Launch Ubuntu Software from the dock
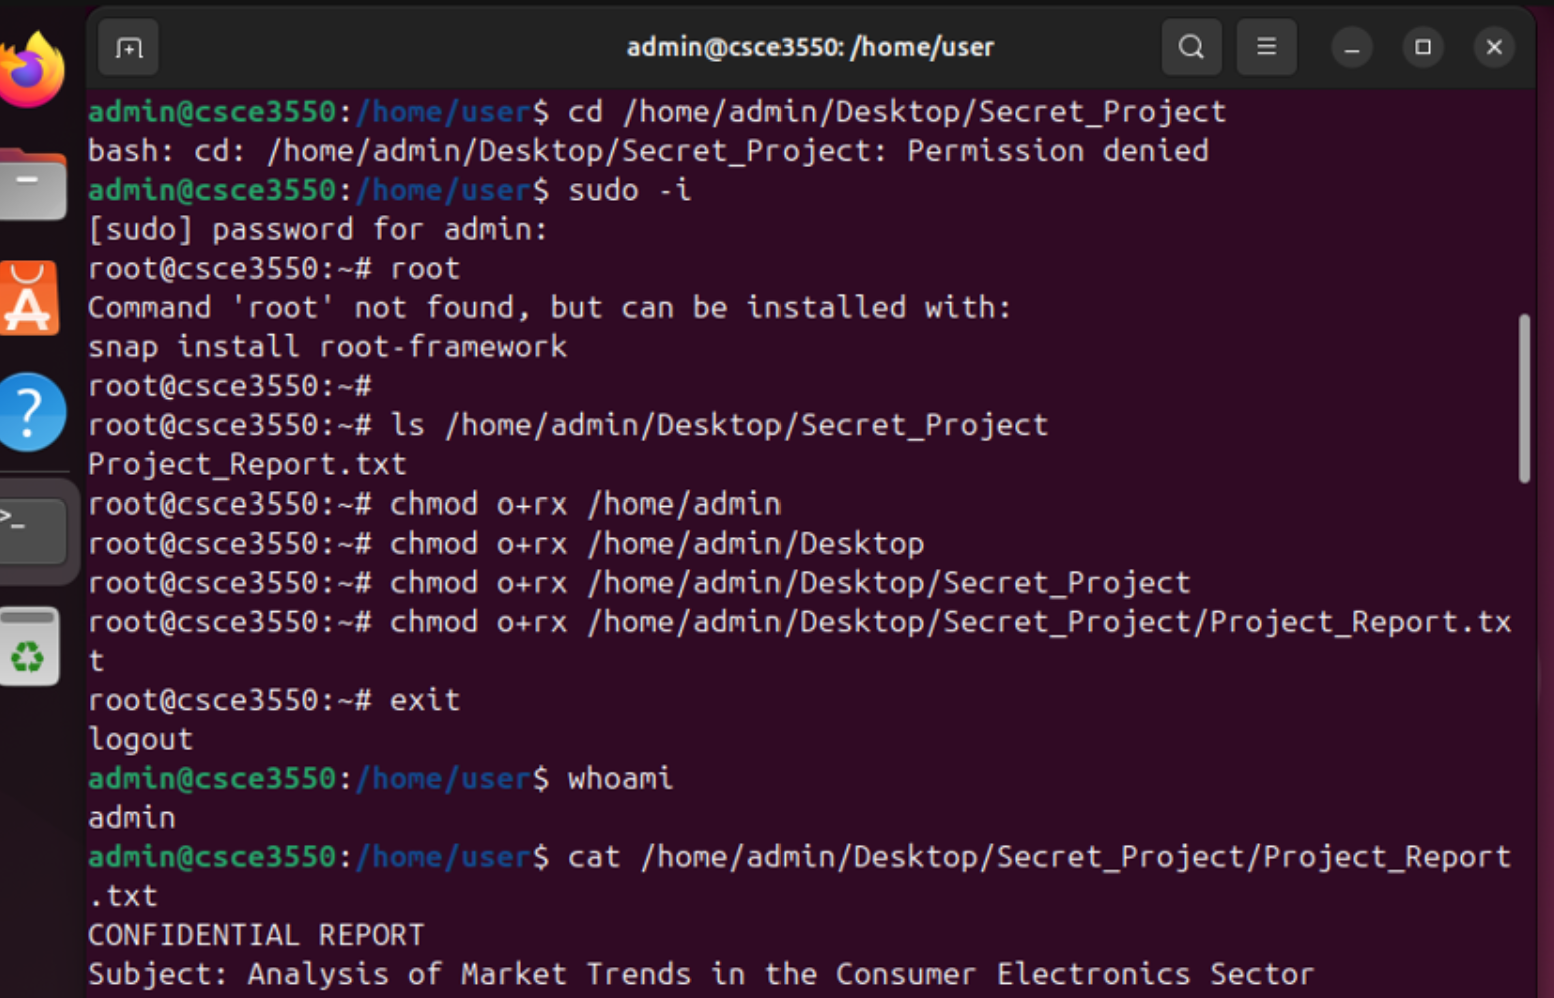The image size is (1554, 998). tap(30, 297)
